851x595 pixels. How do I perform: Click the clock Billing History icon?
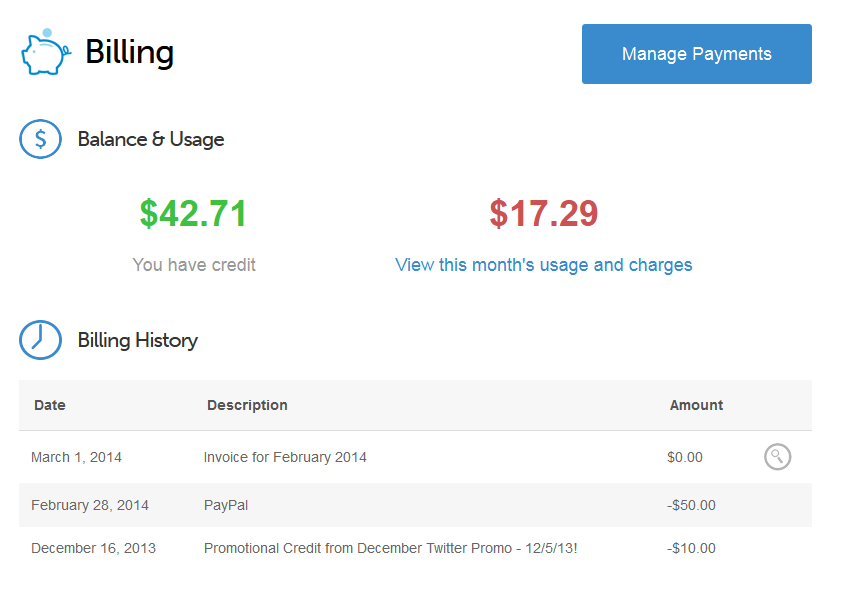[x=40, y=340]
